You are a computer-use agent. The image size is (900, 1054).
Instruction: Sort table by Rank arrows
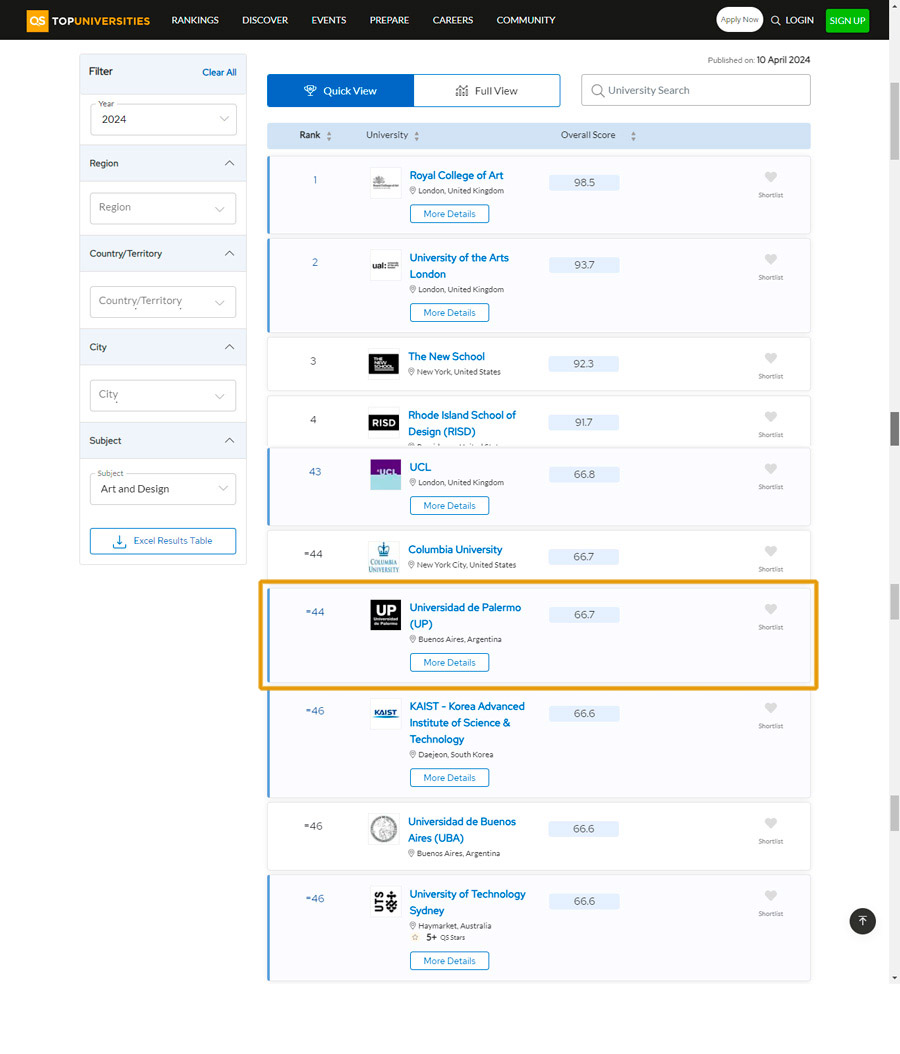point(329,136)
